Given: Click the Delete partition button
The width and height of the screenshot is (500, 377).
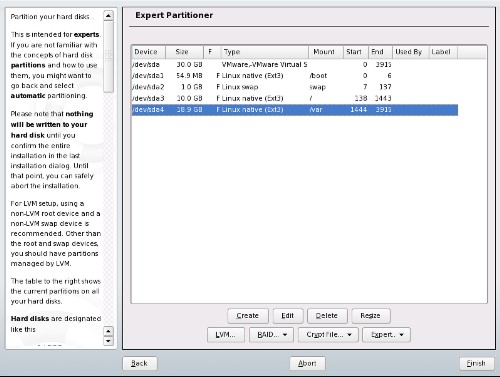Looking at the screenshot, I should click(x=327, y=316).
